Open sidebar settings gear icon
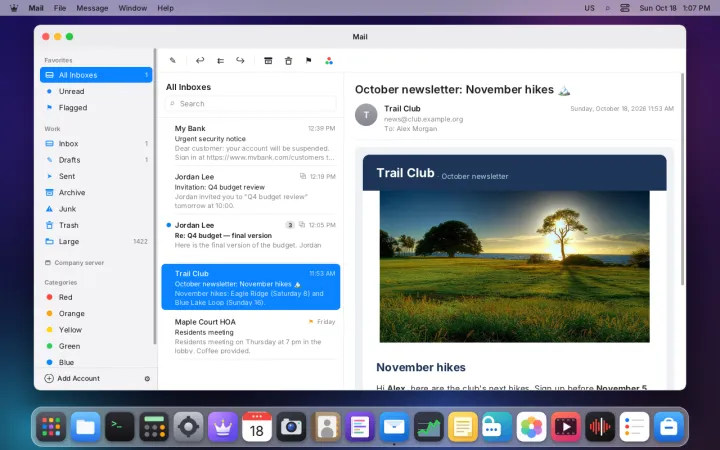 click(x=147, y=379)
